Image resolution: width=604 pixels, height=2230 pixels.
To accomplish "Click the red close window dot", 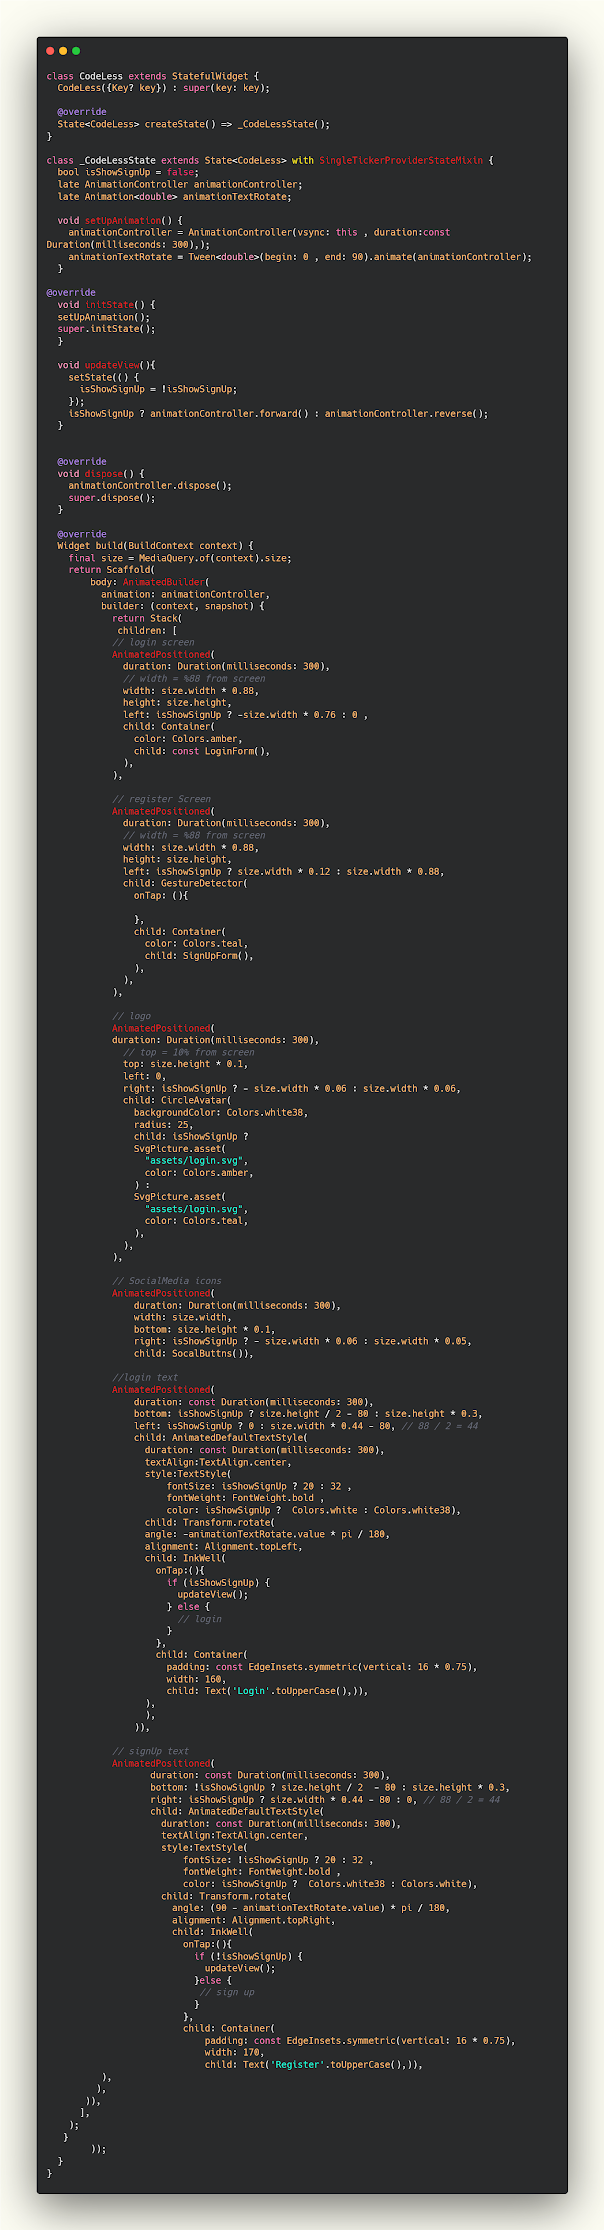I will point(50,51).
